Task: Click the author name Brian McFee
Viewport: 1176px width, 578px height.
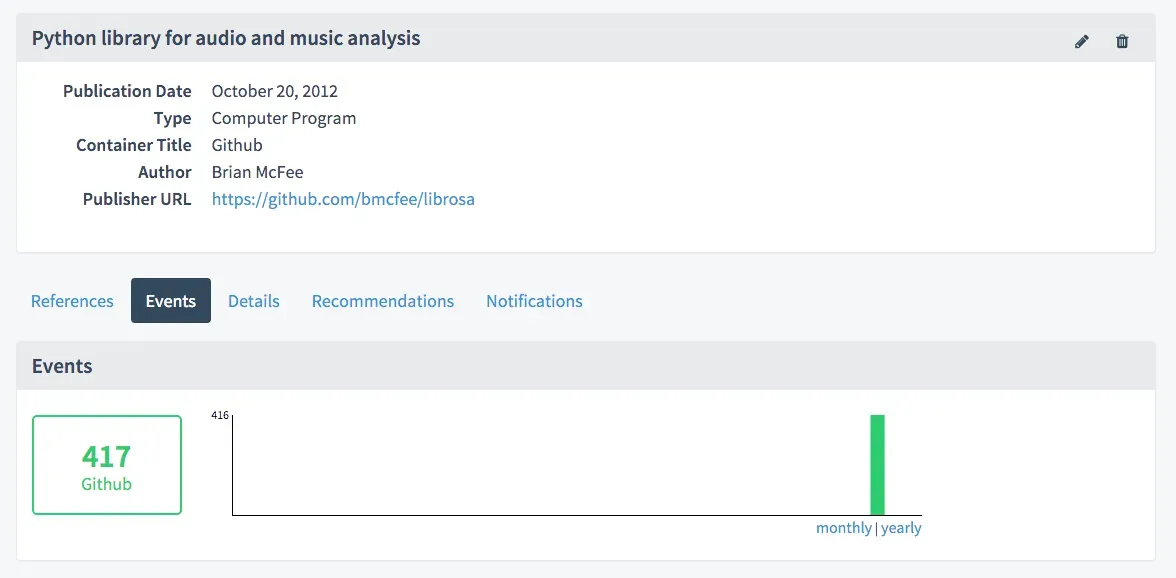Action: [257, 172]
